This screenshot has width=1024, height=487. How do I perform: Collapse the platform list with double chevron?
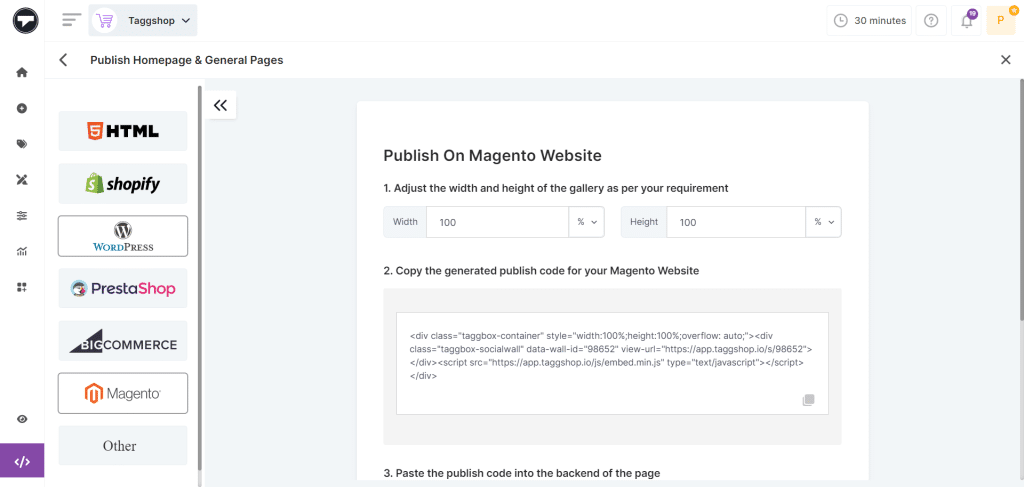pyautogui.click(x=221, y=105)
